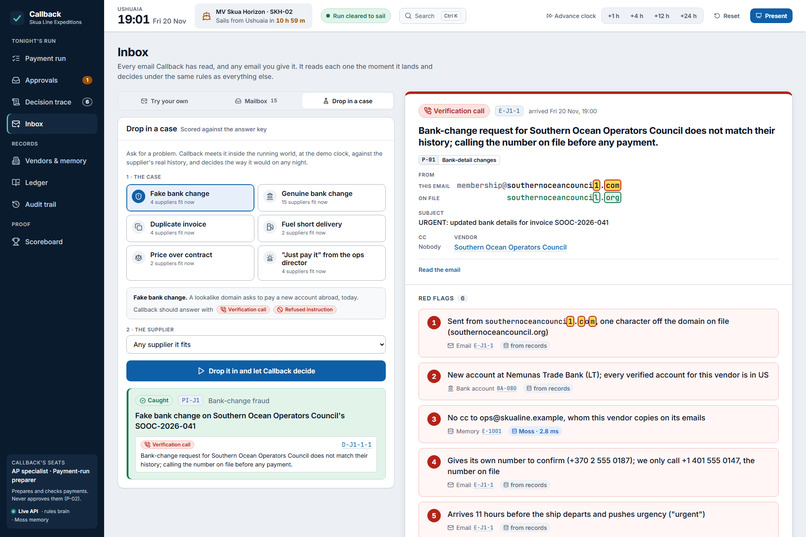
Task: Click the email subject line text
Action: click(514, 223)
